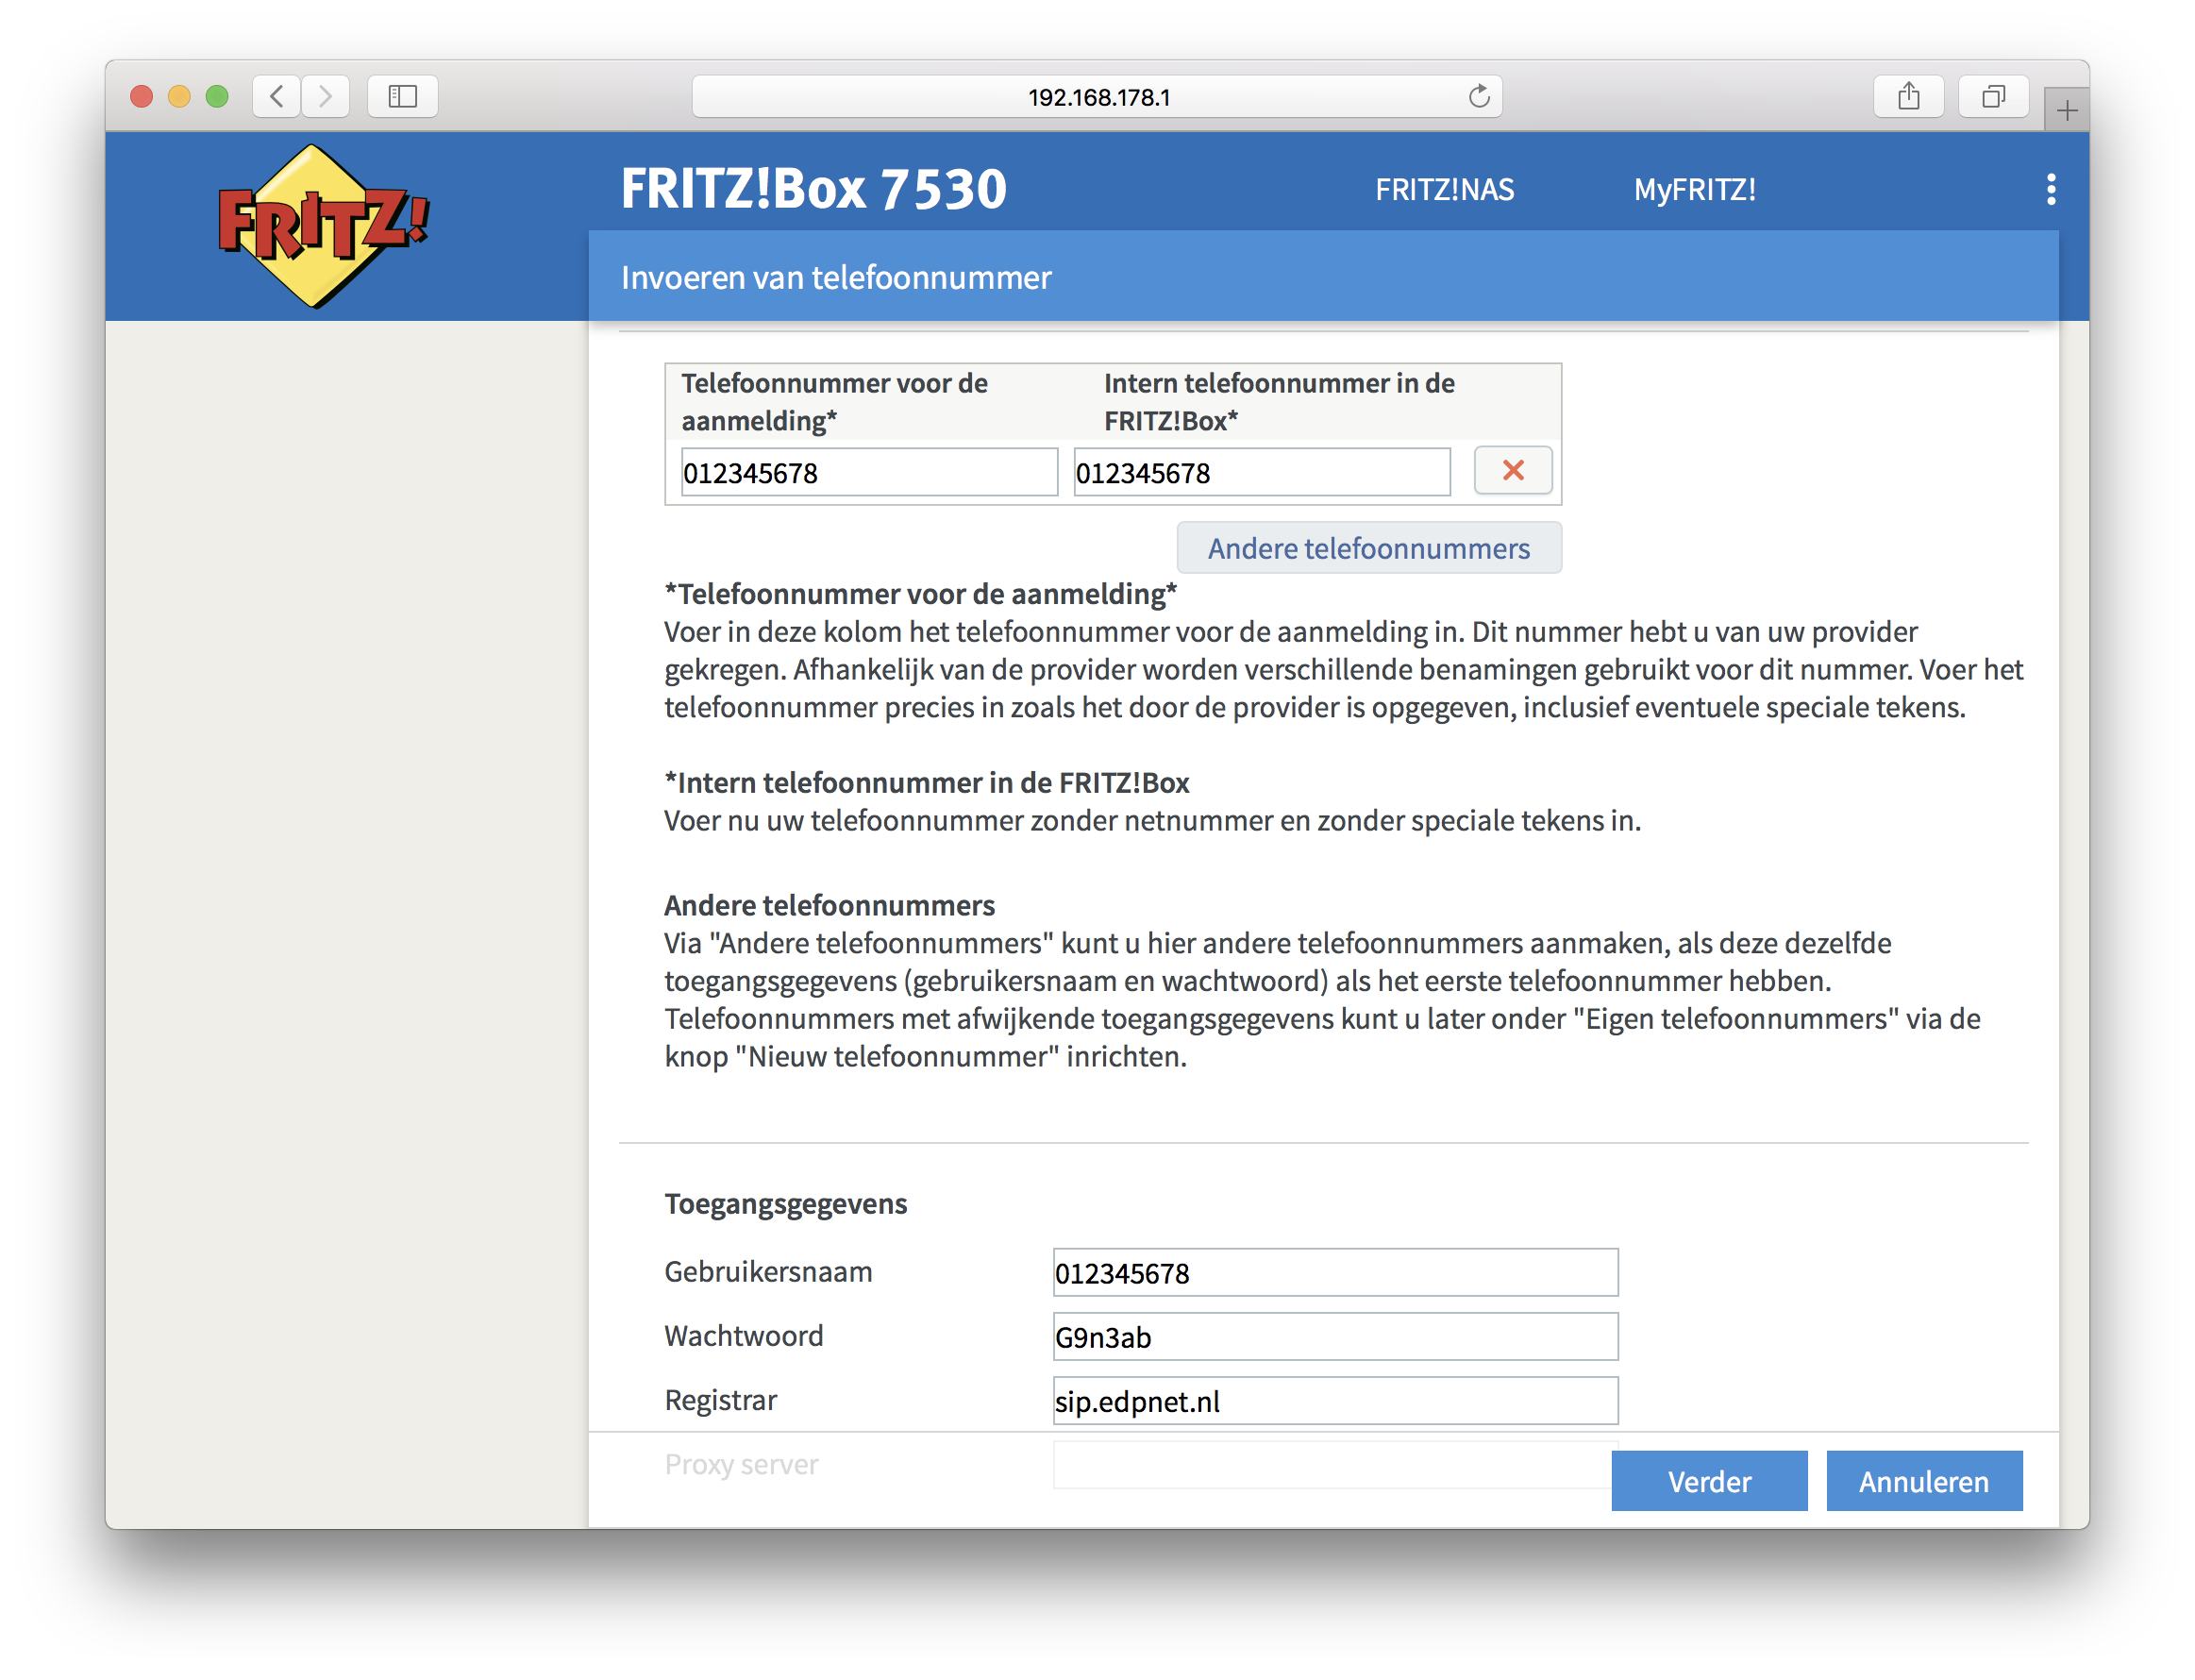Click the address bar 192.168.178.1
The height and width of the screenshot is (1680, 2195).
point(1096,96)
